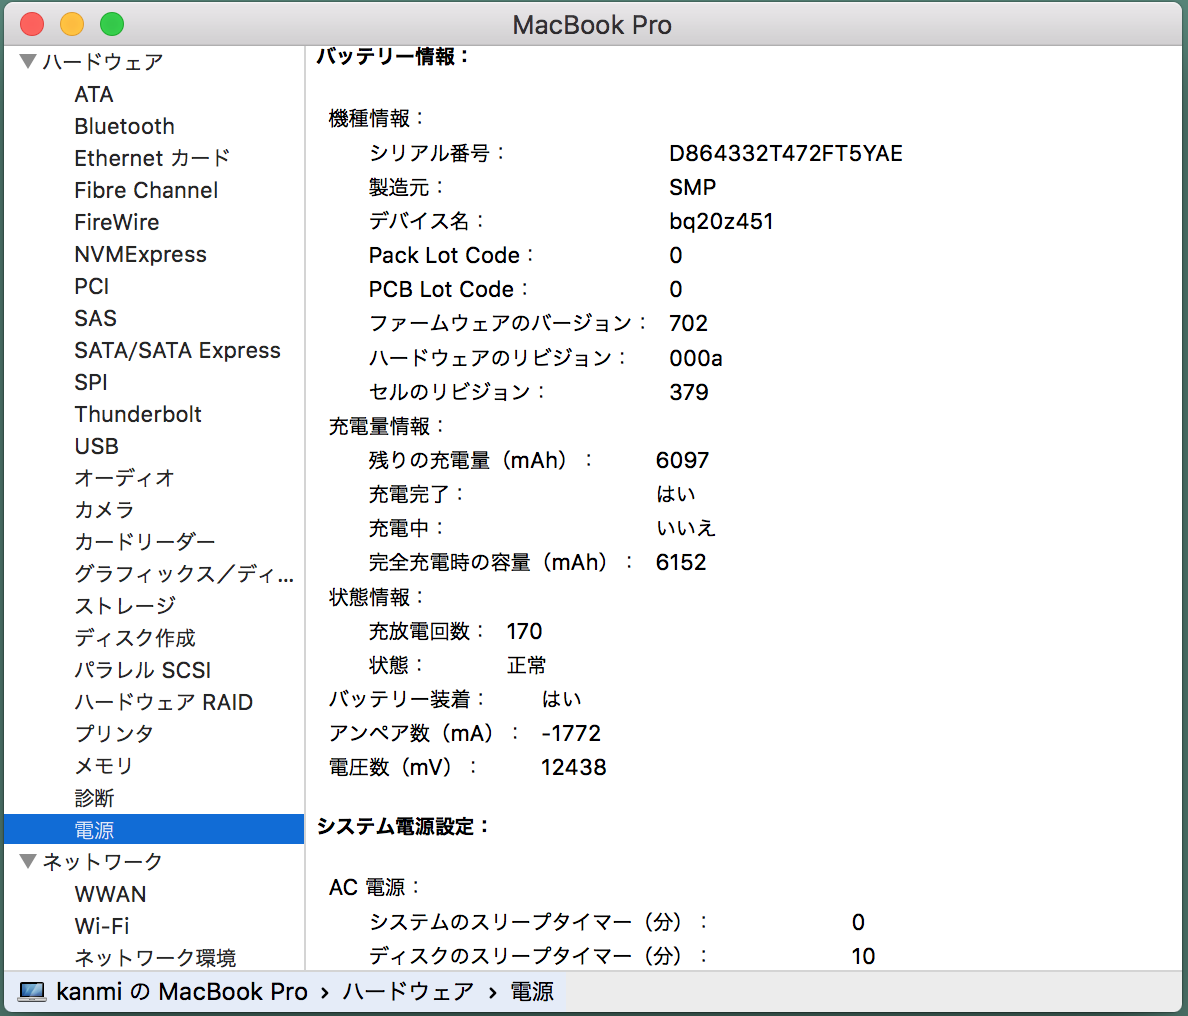Open Wi-Fi network information
1188x1016 pixels.
point(102,925)
